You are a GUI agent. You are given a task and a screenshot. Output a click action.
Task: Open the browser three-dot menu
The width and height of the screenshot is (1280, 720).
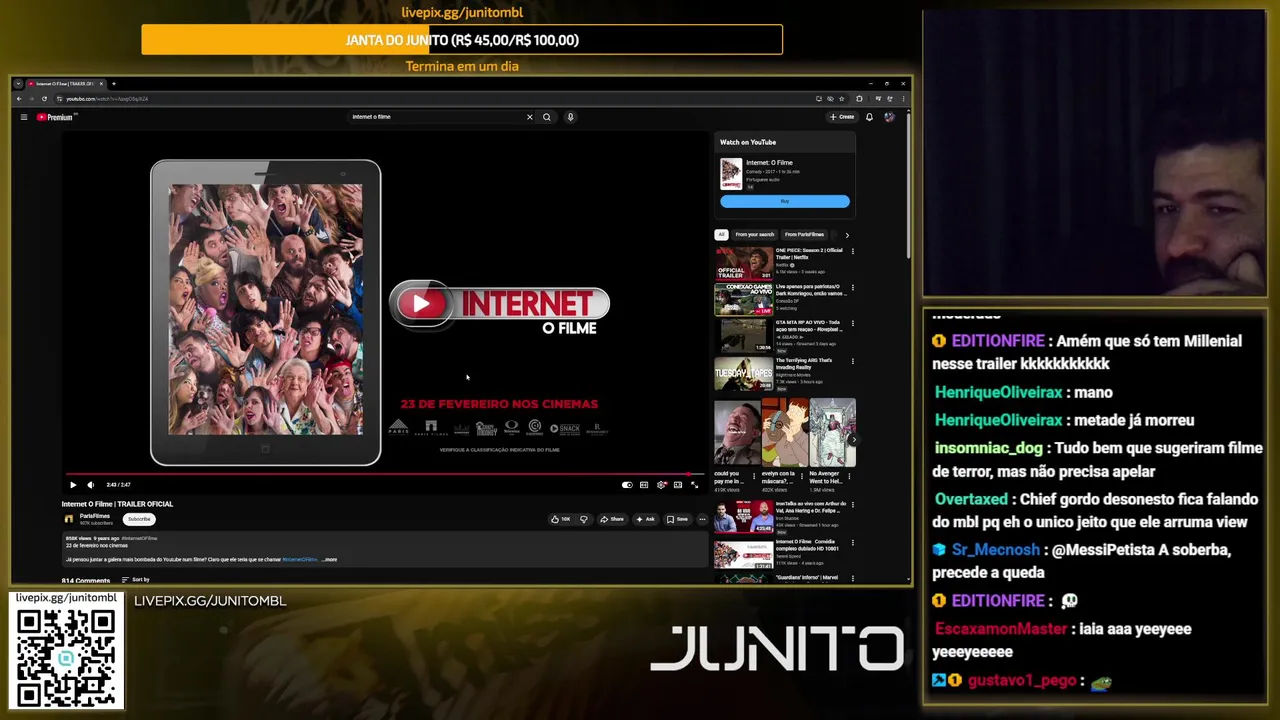click(x=901, y=99)
